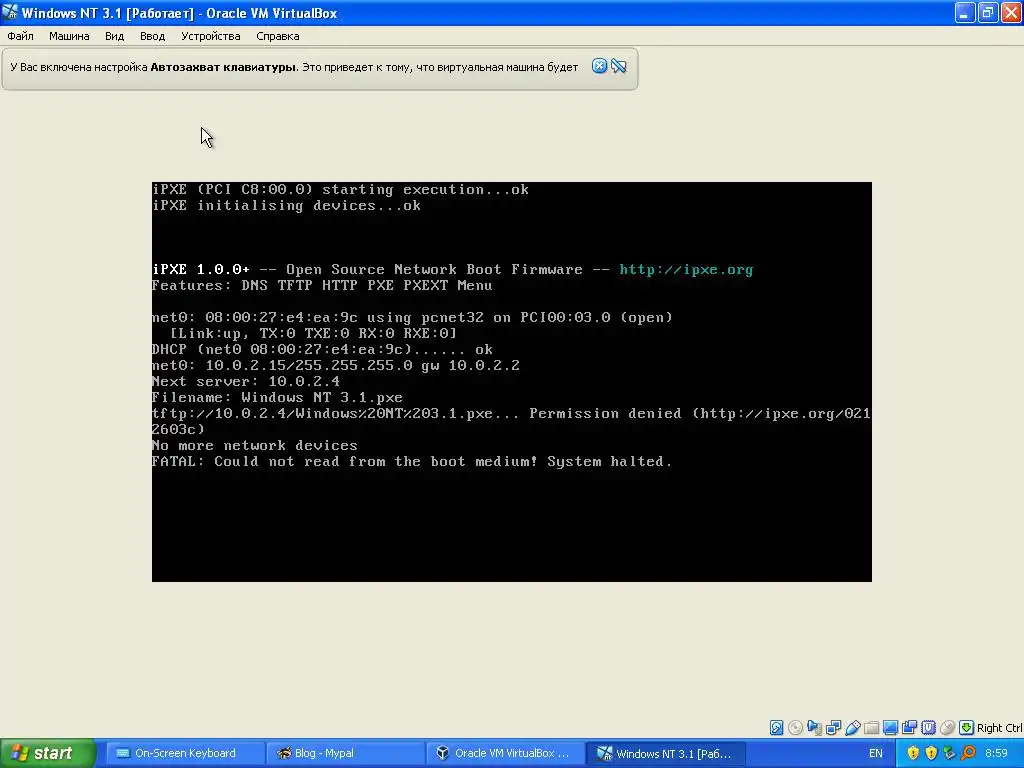Restore down the VirtualBox VM window
1024x768 pixels.
click(988, 12)
